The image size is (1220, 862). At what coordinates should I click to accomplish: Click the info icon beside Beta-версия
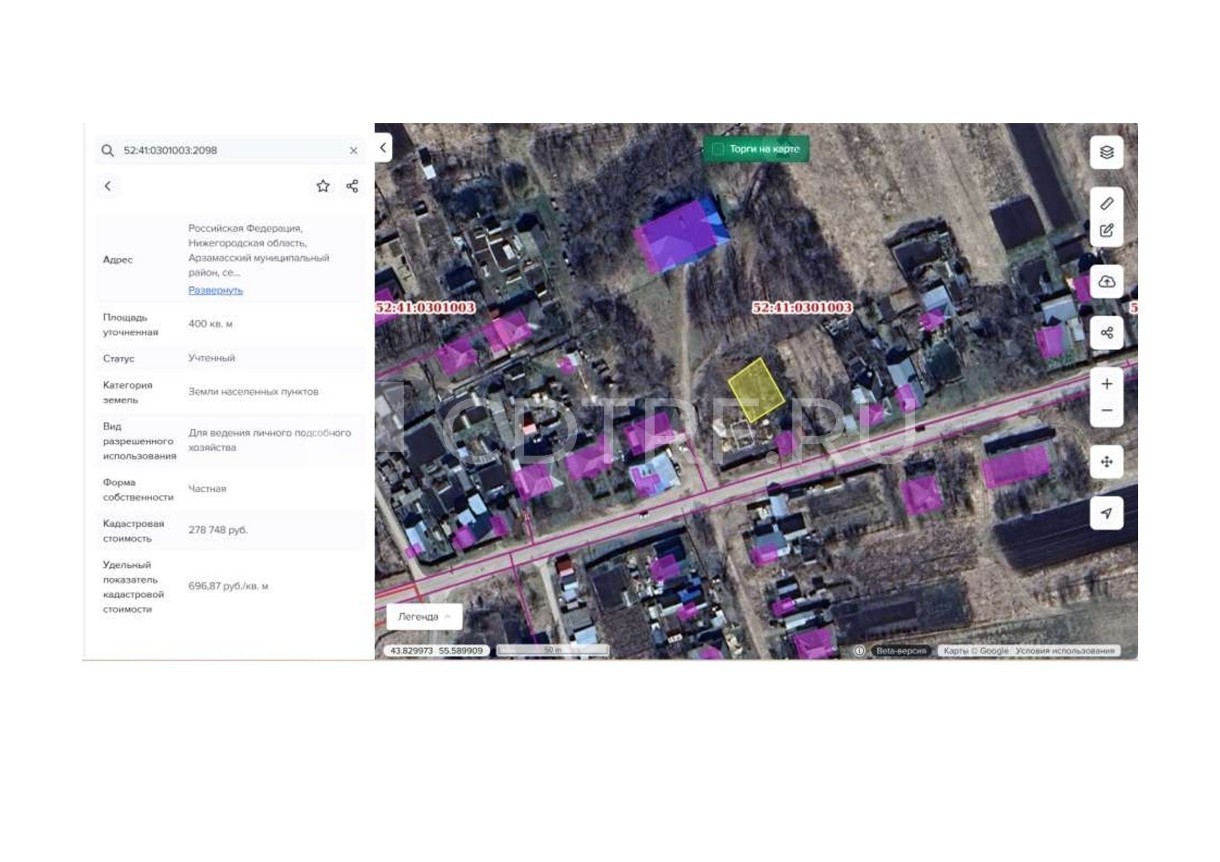point(859,651)
